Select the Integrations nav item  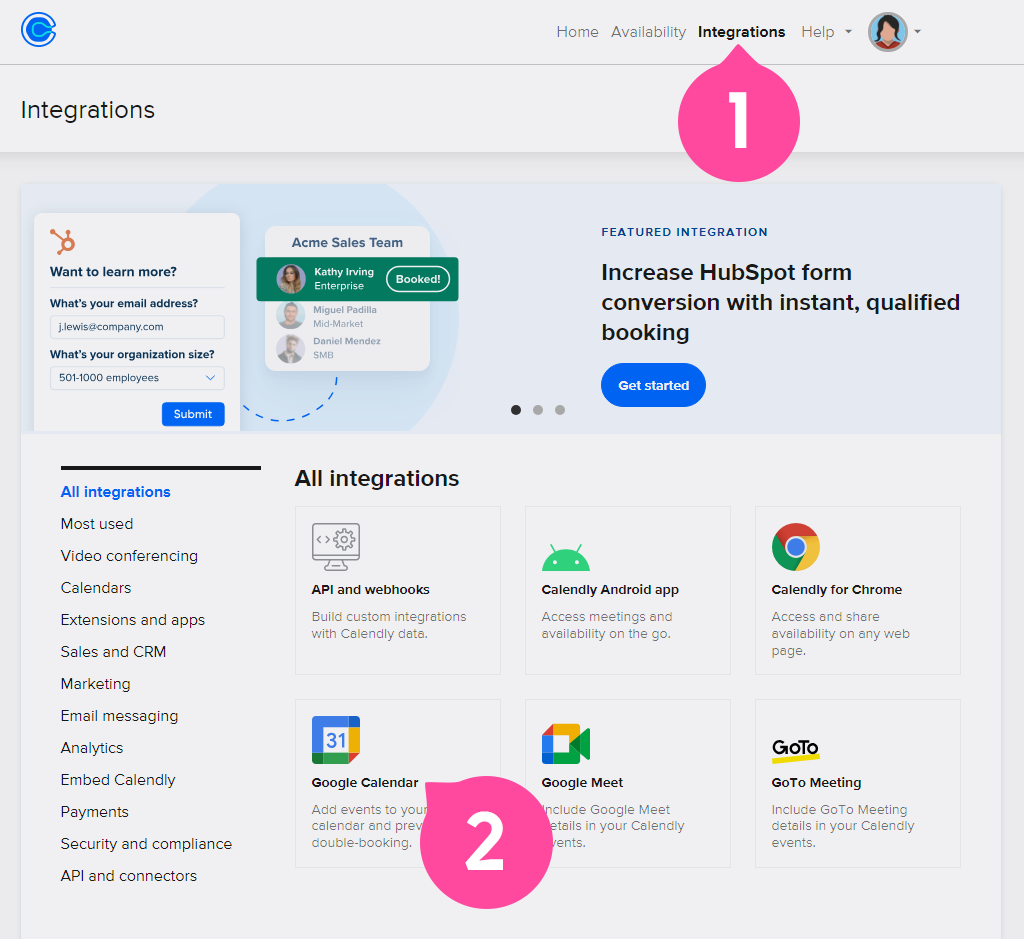(741, 31)
